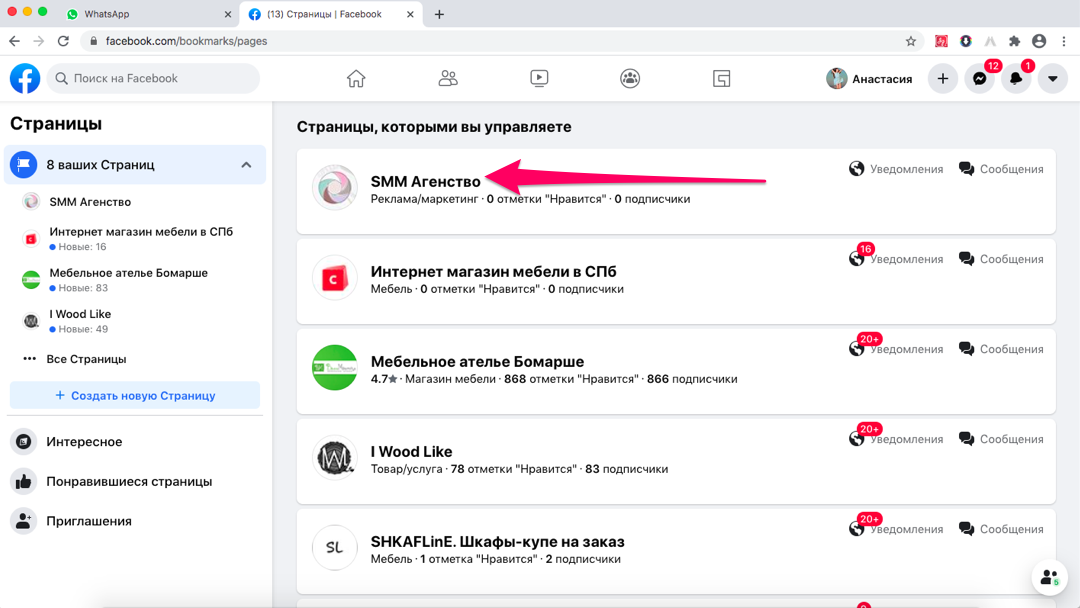Click 'Создать новую Страницу' button
1080x608 pixels.
pyautogui.click(x=135, y=396)
